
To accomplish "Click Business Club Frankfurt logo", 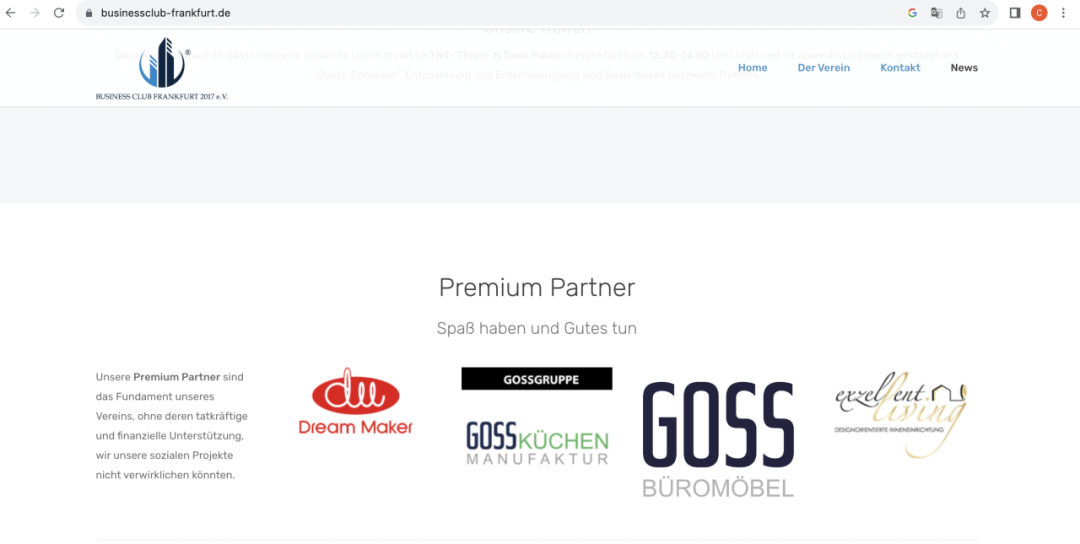I will [162, 69].
